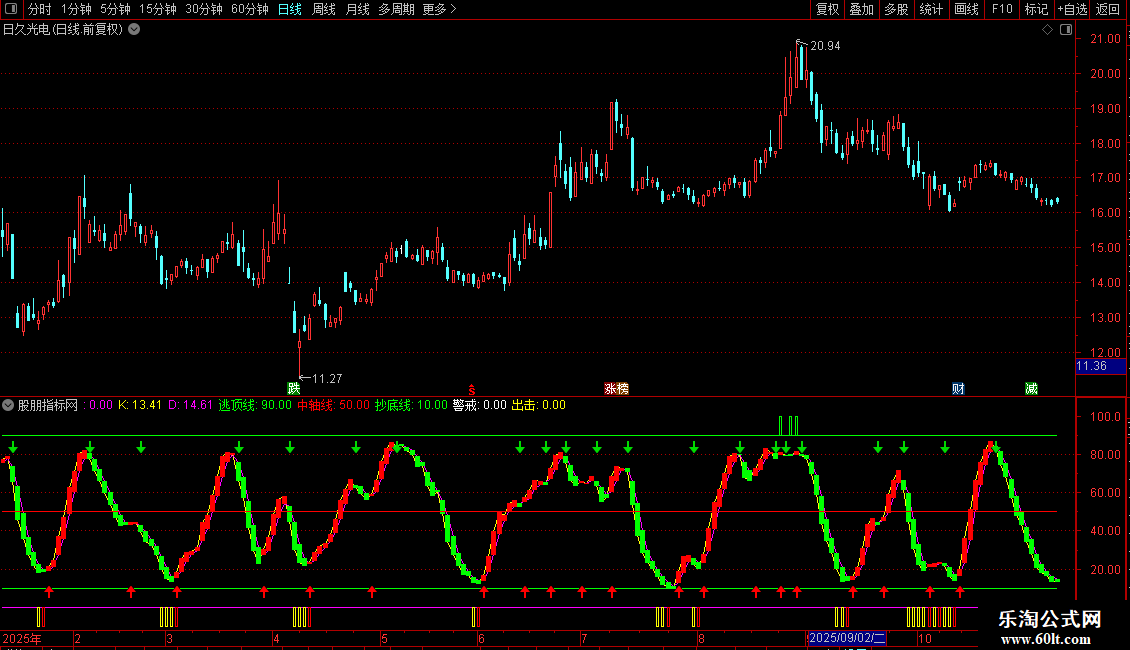Add stock with +自选 button
This screenshot has width=1130, height=650.
pos(1072,9)
